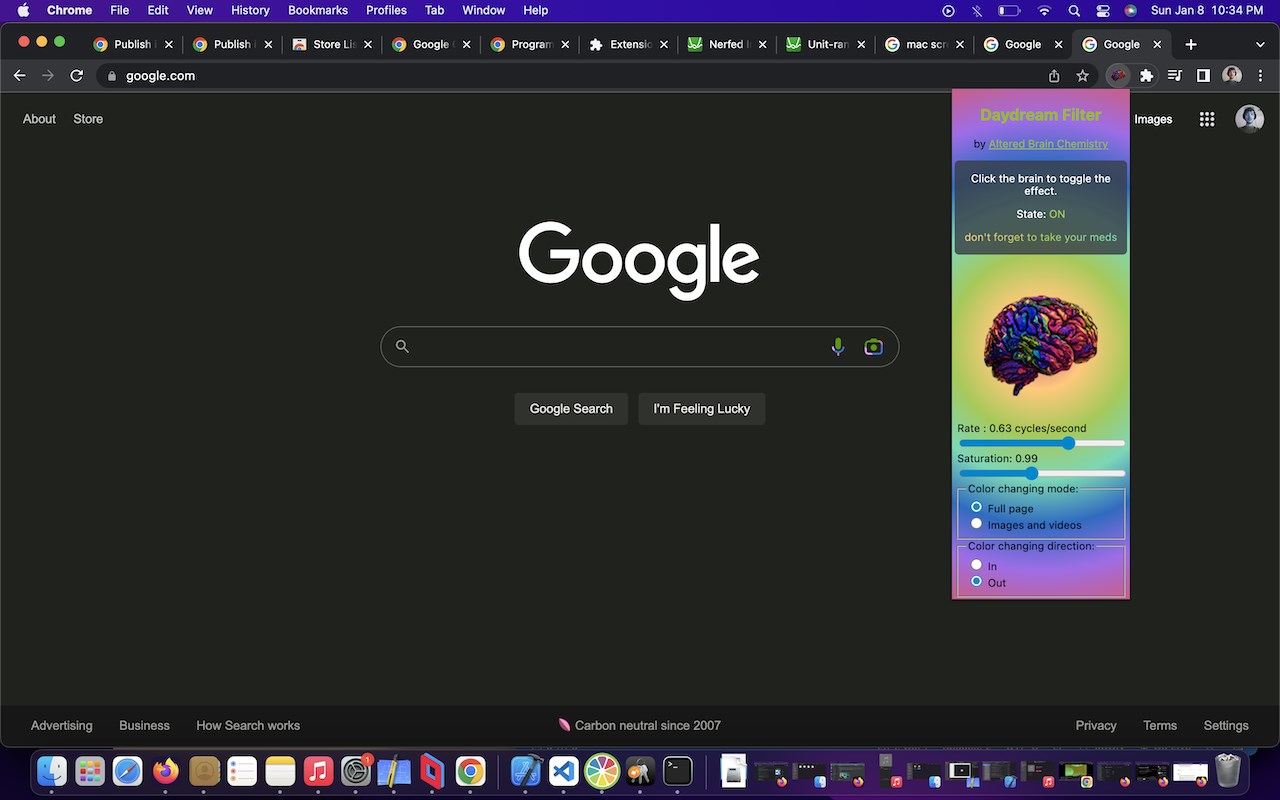This screenshot has width=1280, height=800.
Task: Open the Music app in the Dock
Action: (318, 771)
